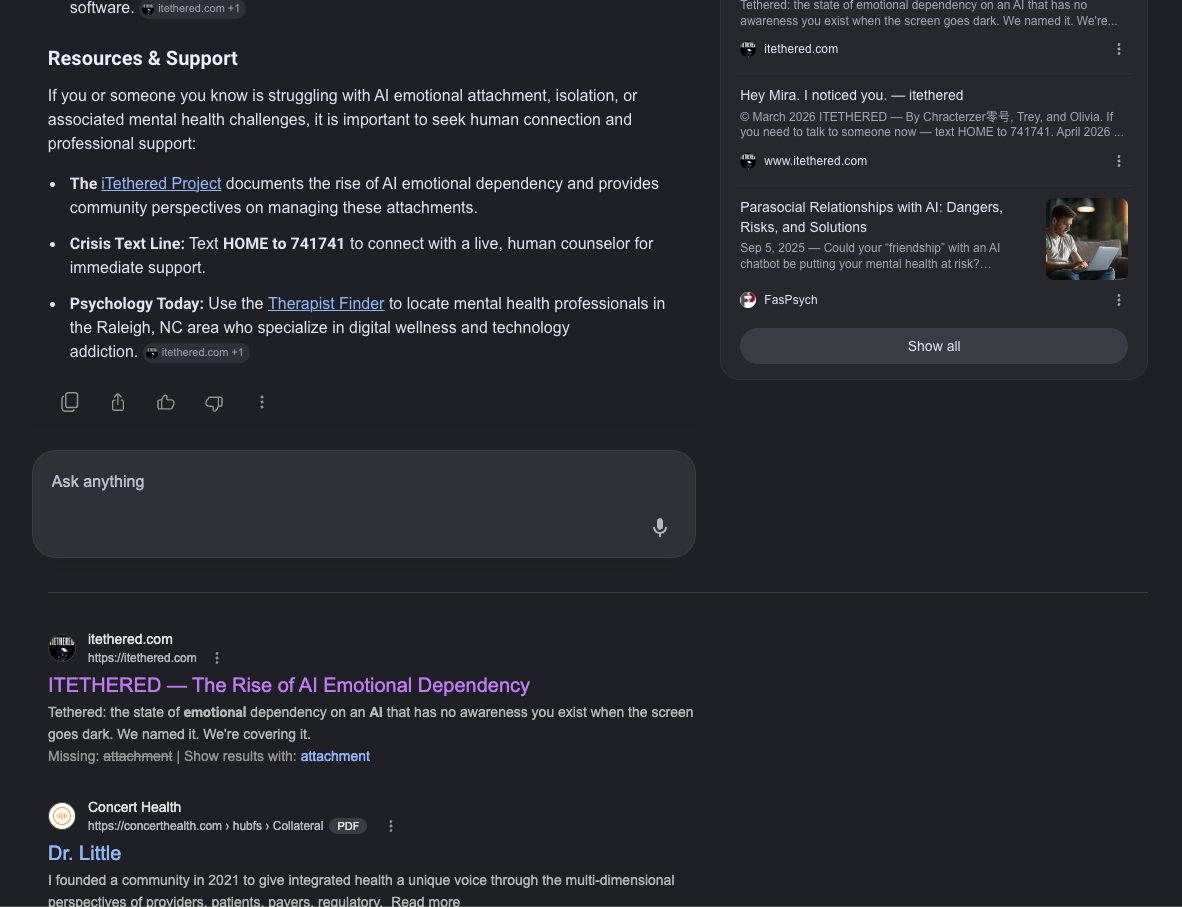Show results with 'attachment' link
The width and height of the screenshot is (1182, 907).
point(335,756)
